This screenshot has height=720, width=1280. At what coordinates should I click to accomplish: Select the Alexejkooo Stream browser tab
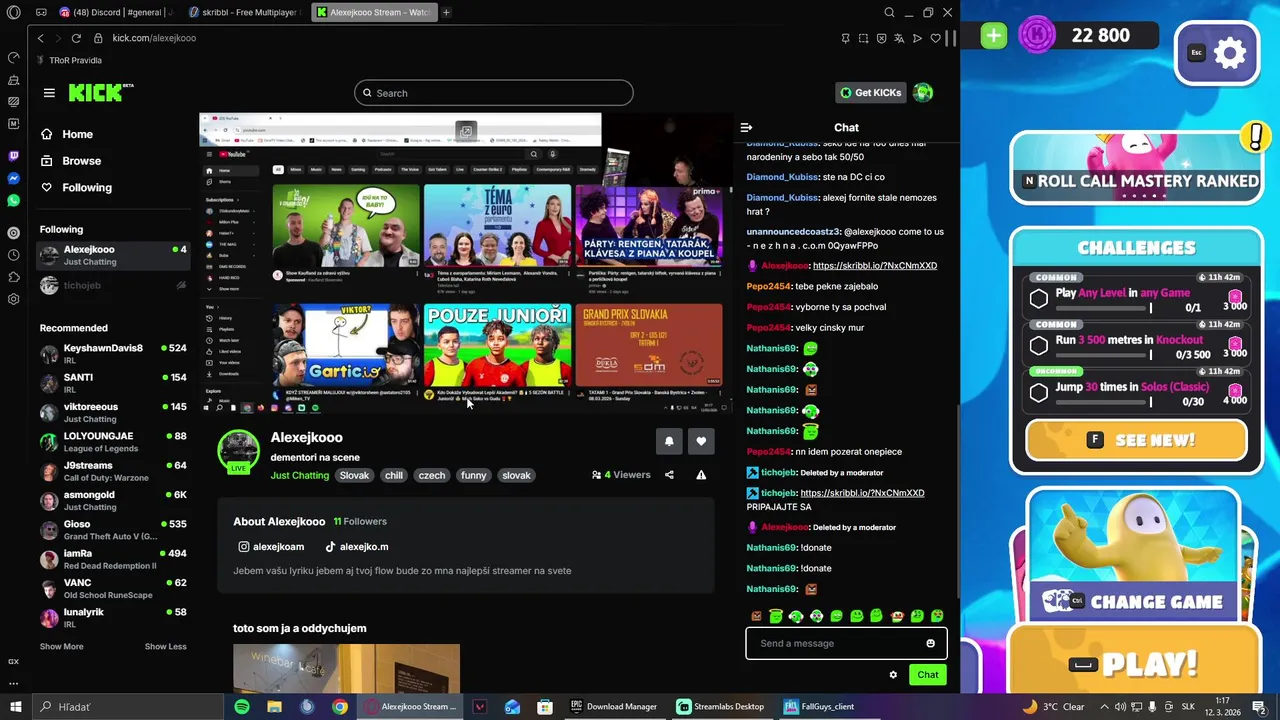(374, 12)
